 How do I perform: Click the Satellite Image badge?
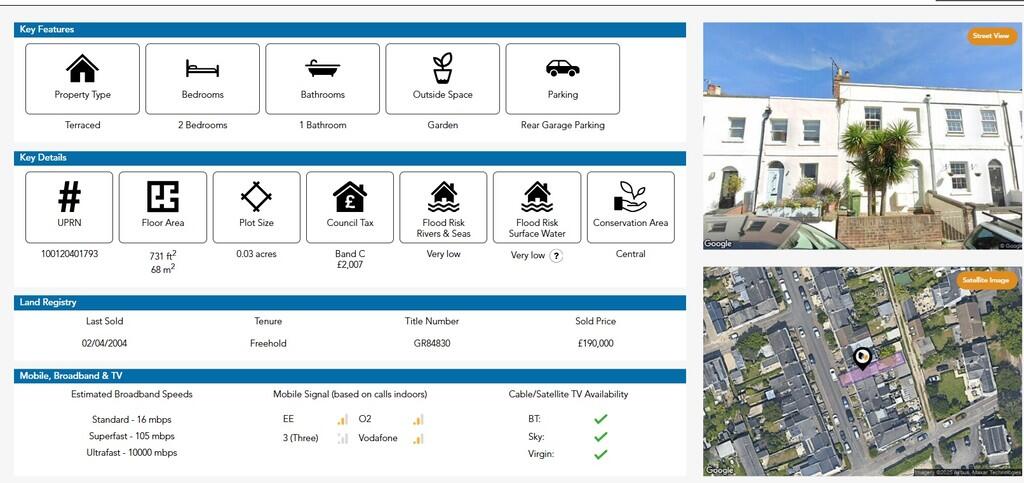[985, 281]
